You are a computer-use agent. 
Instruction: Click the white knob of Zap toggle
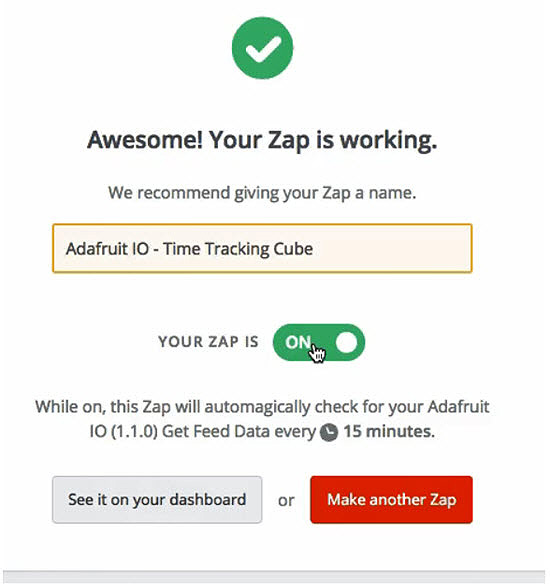tap(346, 342)
